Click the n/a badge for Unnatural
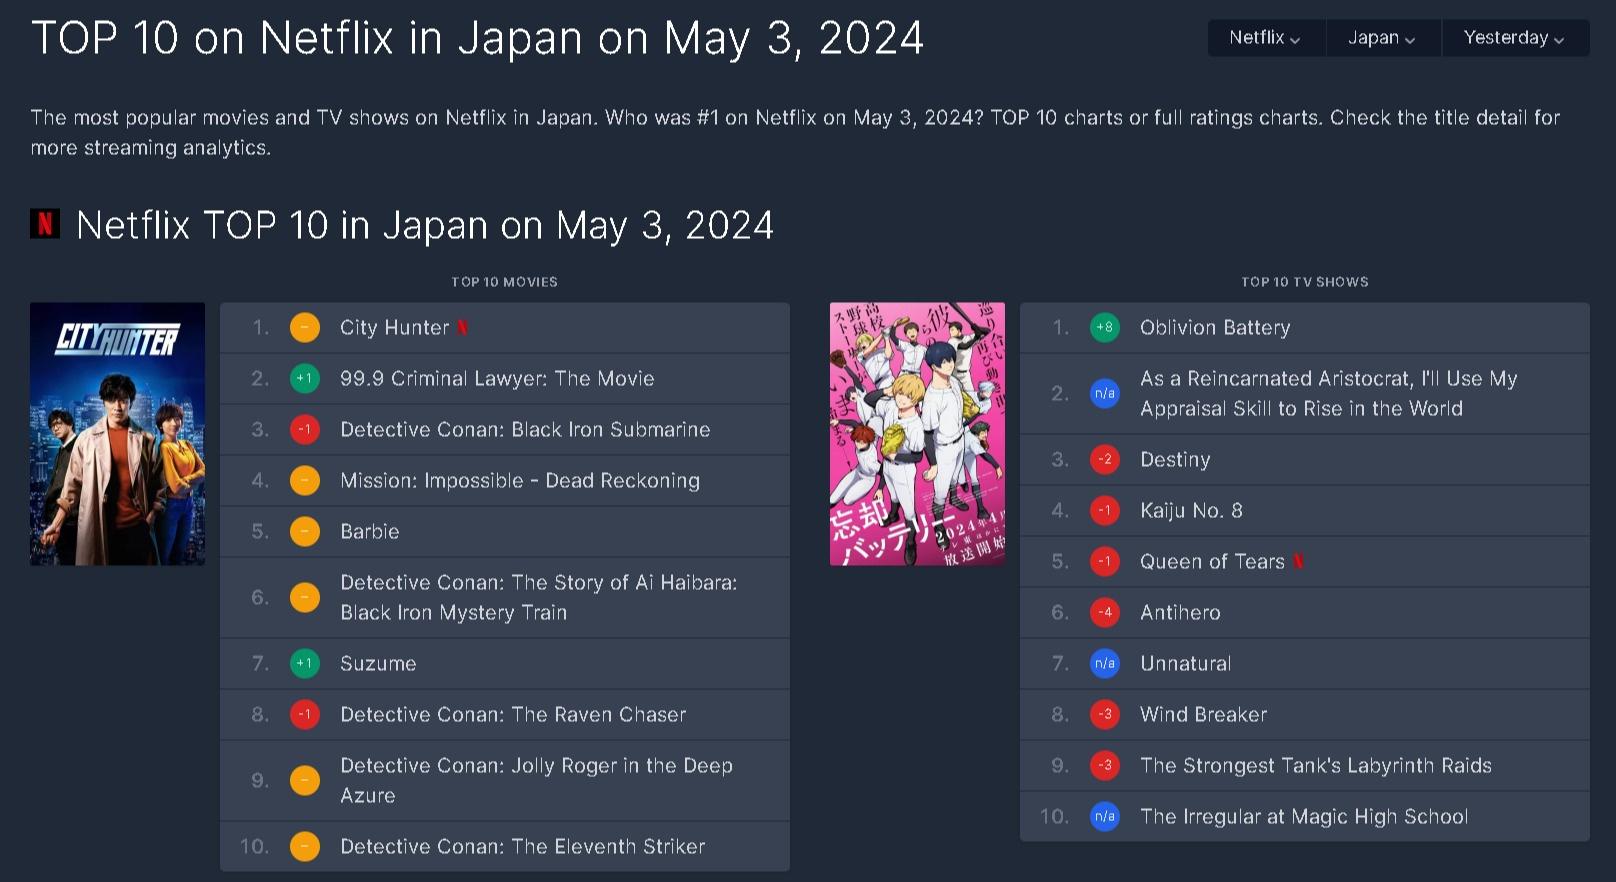This screenshot has width=1616, height=882. 1105,664
